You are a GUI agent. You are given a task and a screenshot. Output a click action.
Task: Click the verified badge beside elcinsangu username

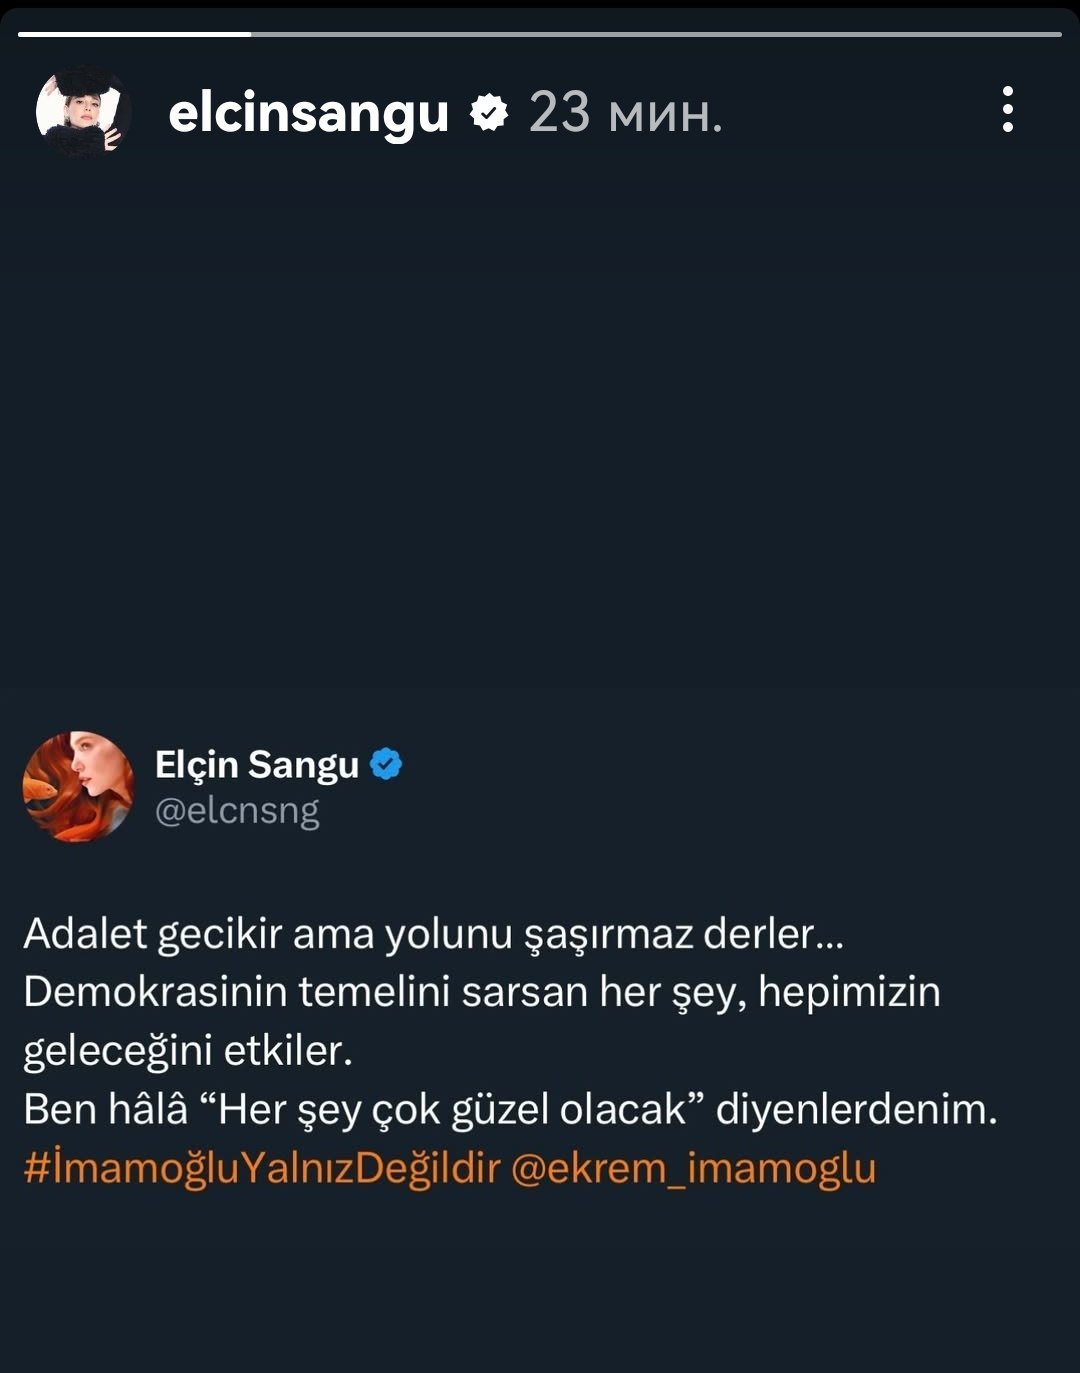tap(489, 112)
